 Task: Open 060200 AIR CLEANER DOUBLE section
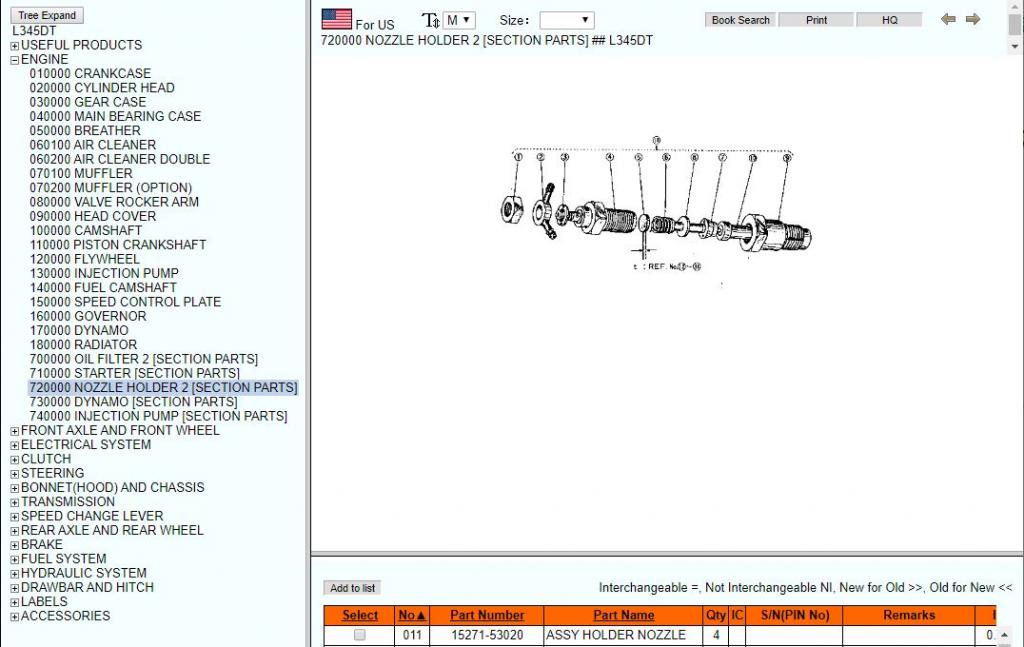pyautogui.click(x=120, y=160)
